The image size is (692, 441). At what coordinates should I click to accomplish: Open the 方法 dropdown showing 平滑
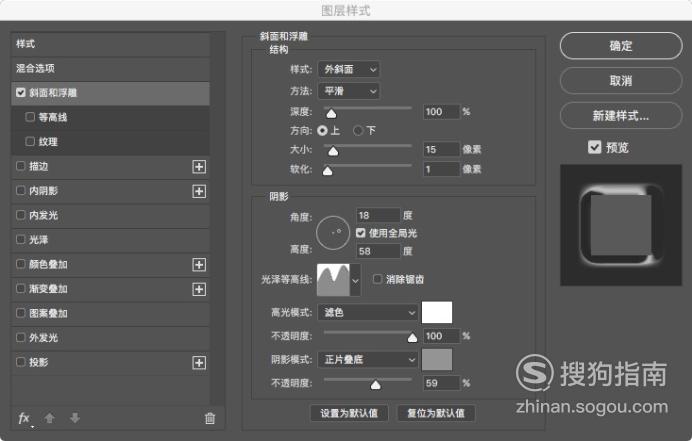coord(349,91)
